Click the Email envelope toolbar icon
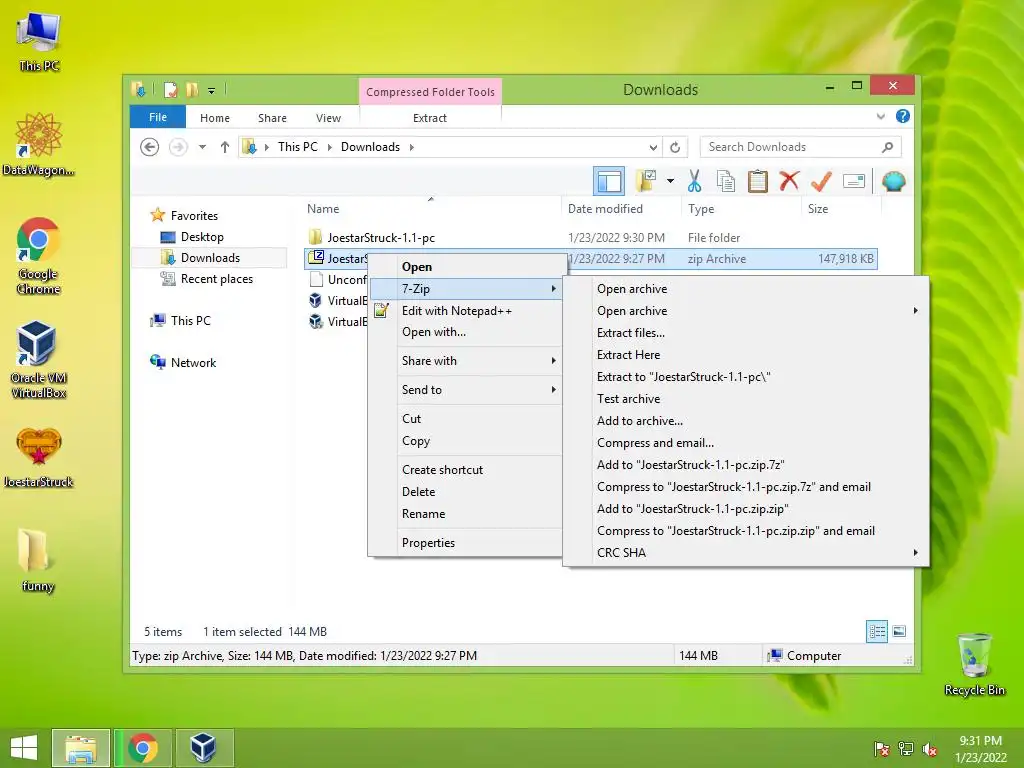Viewport: 1024px width, 768px height. (x=854, y=181)
